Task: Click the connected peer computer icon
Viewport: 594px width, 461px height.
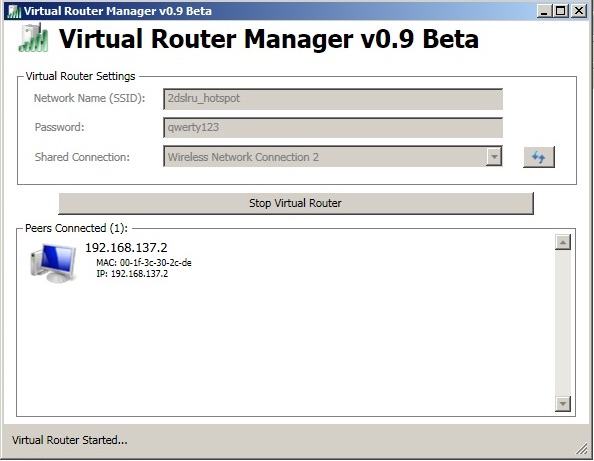Action: [53, 263]
